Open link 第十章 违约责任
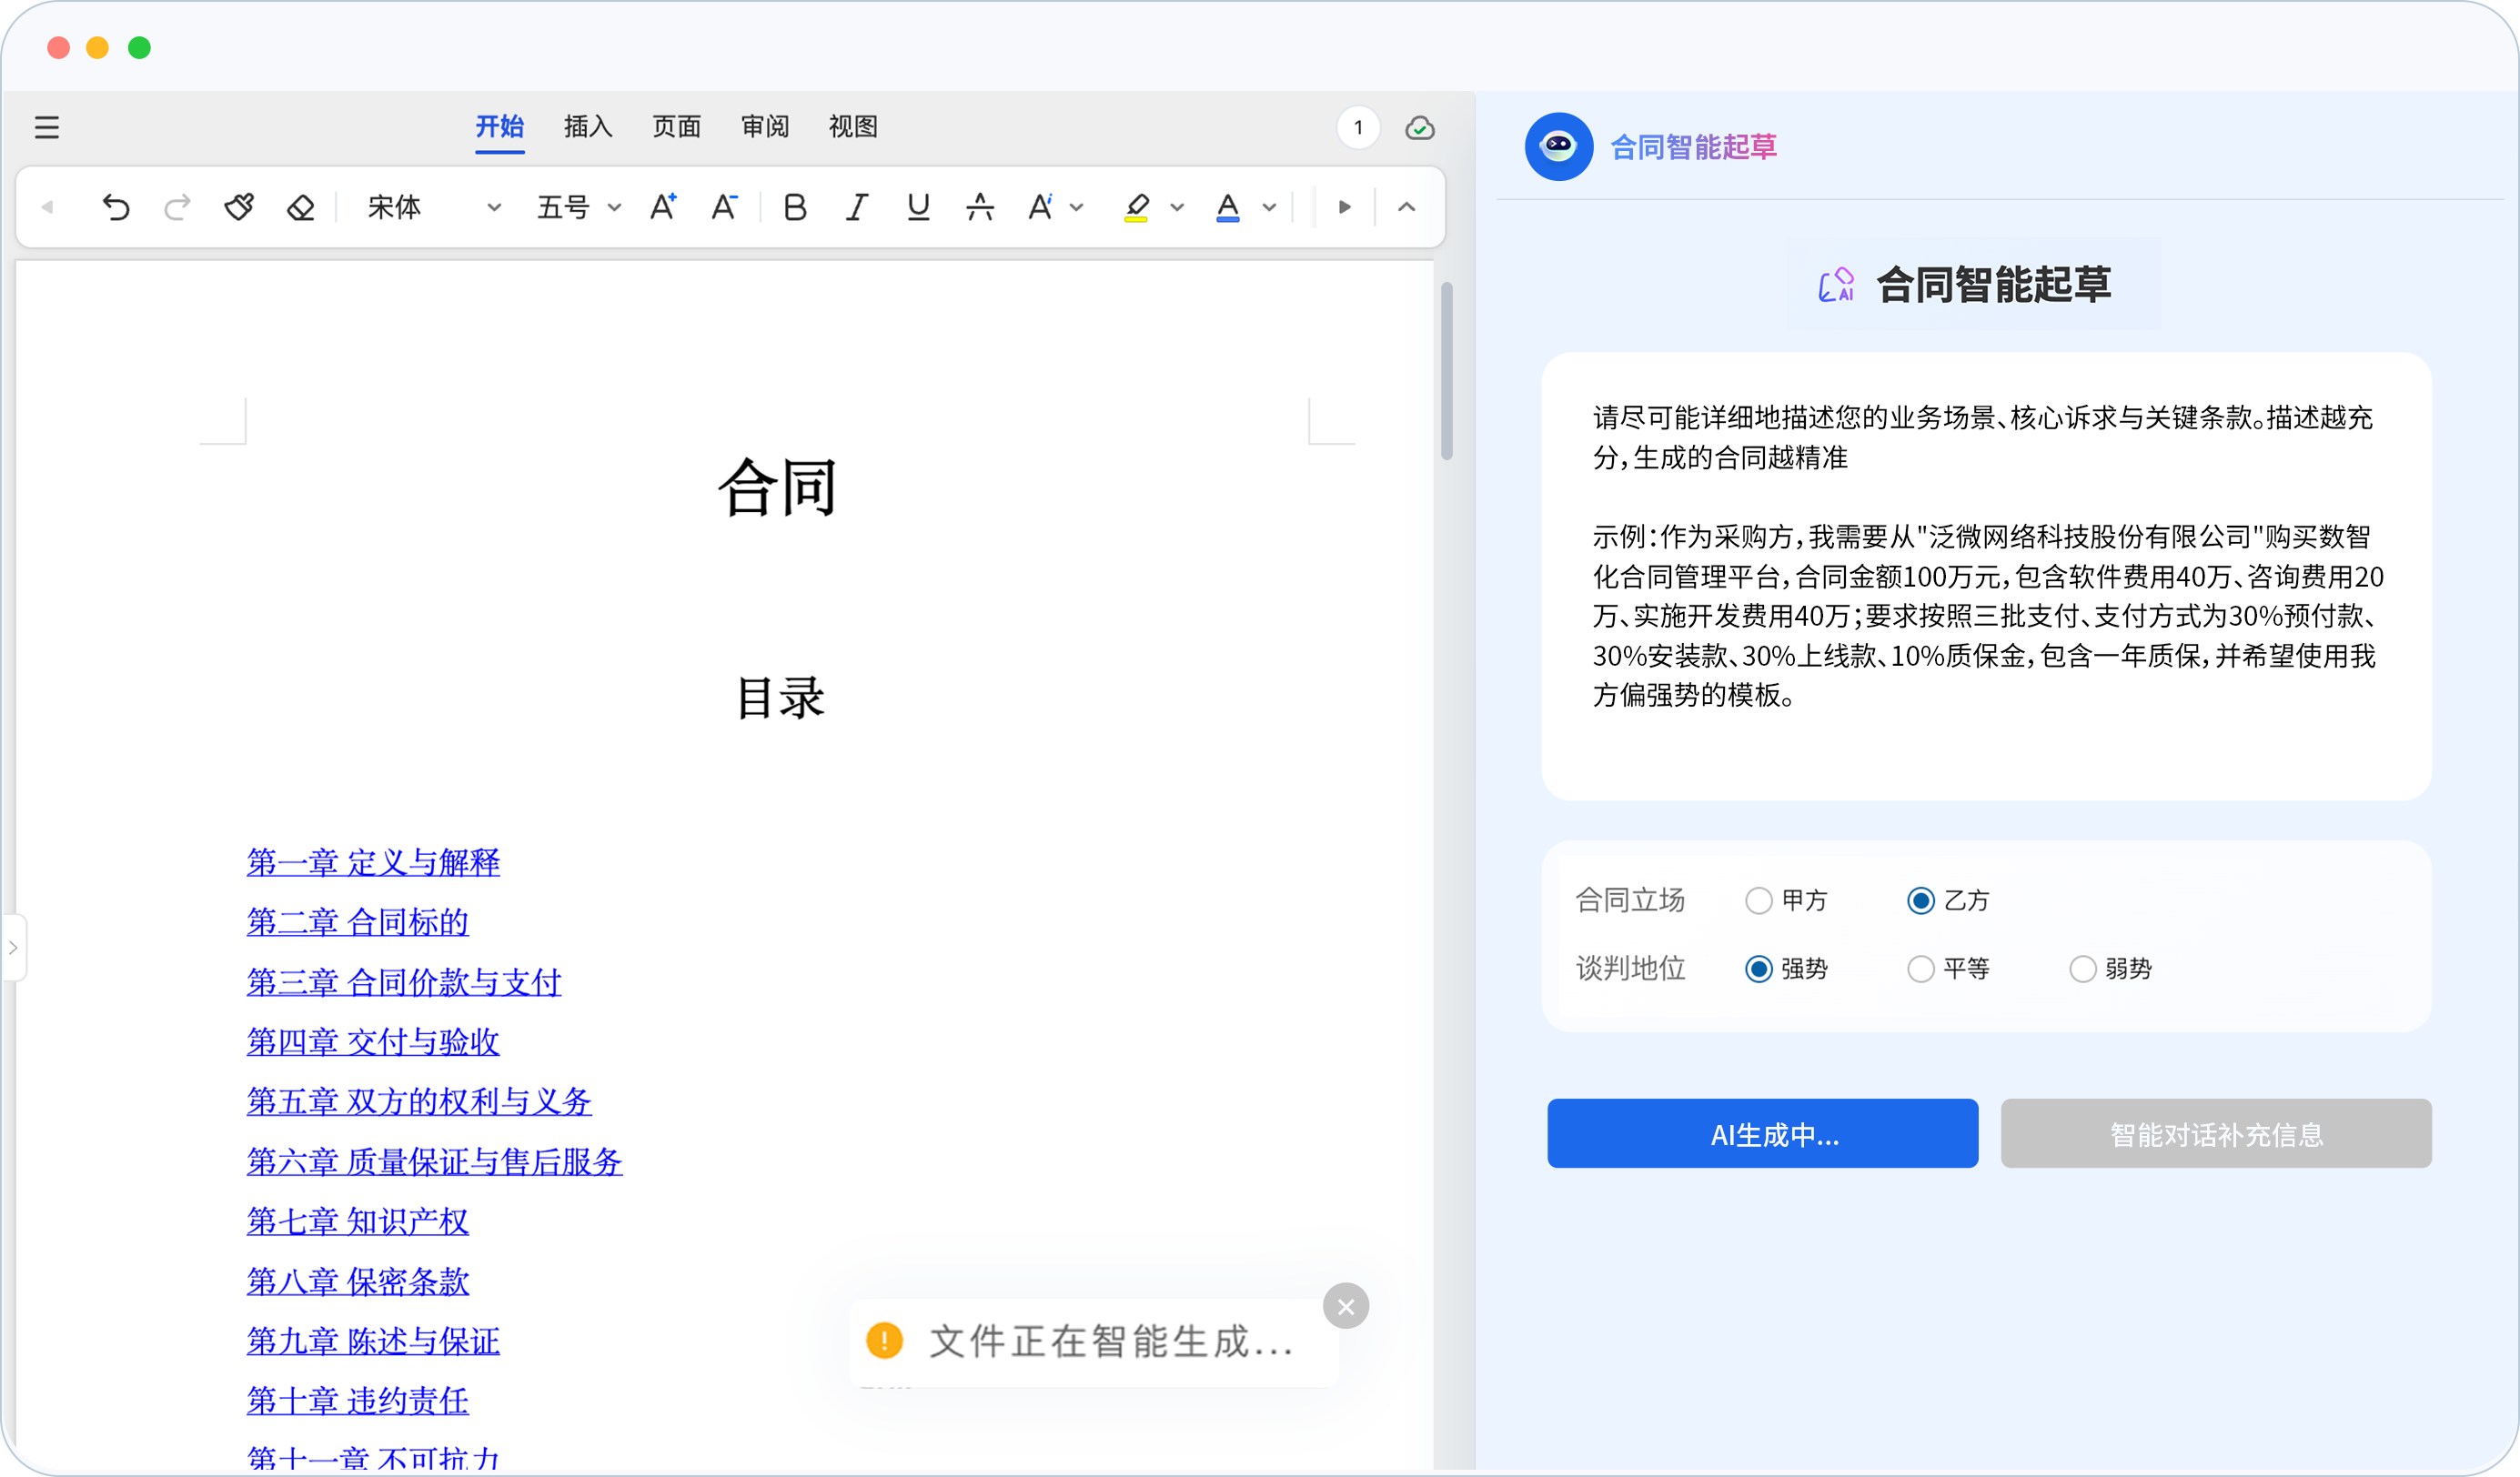The image size is (2520, 1477). [357, 1400]
